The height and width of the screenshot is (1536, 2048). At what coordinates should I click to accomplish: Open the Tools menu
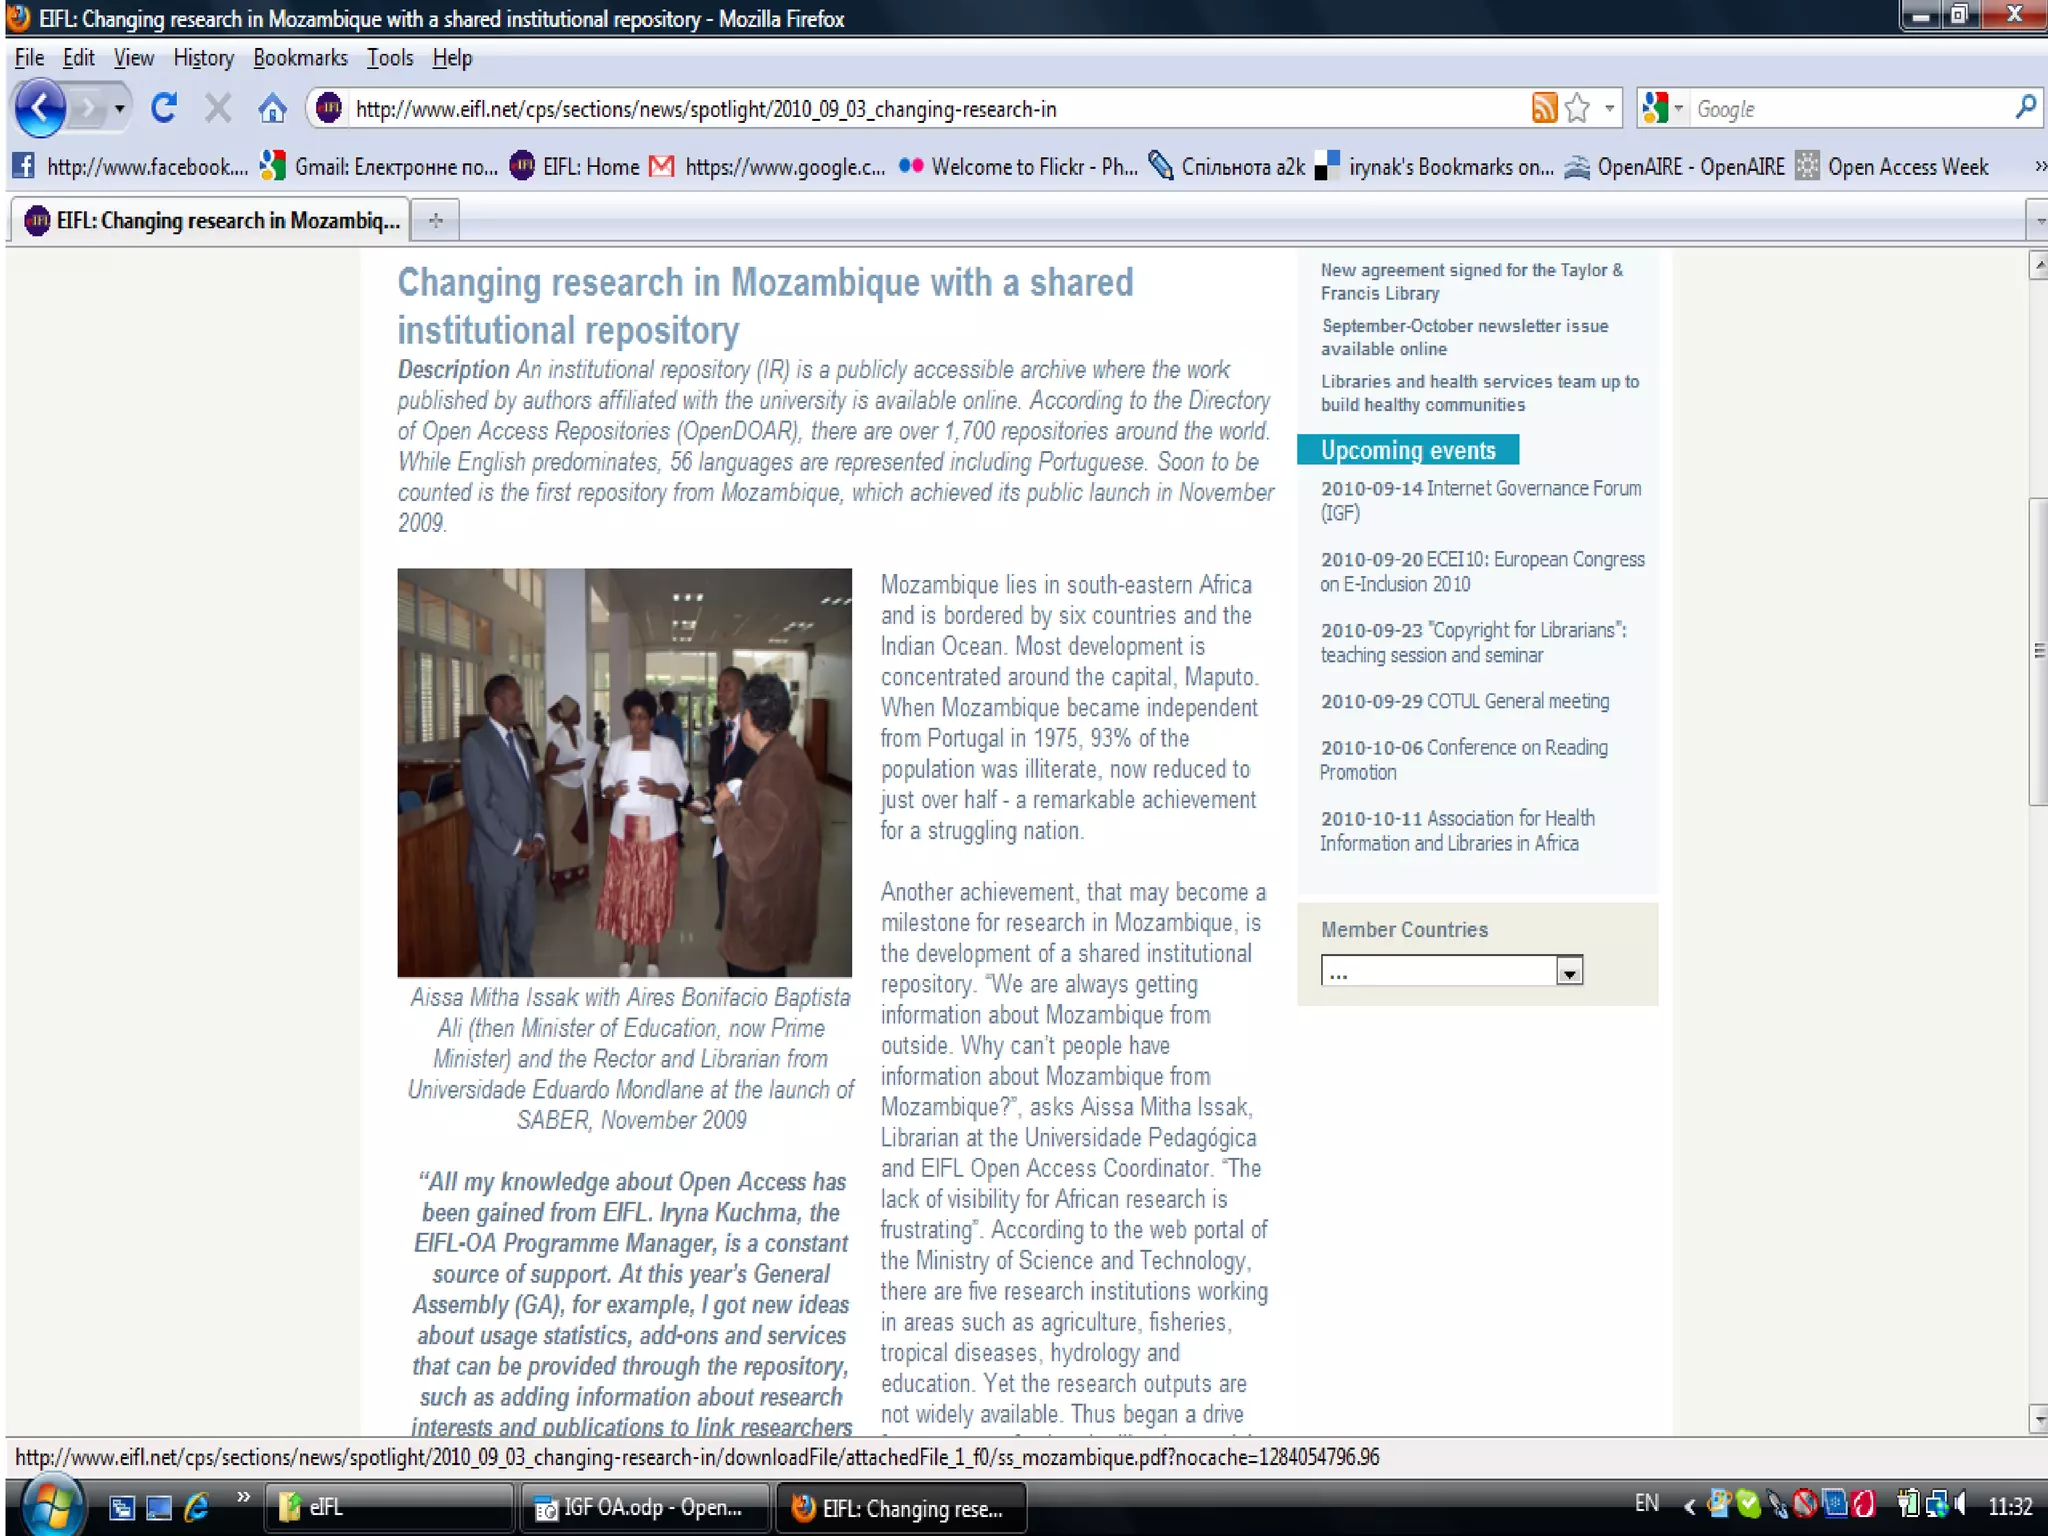pos(389,58)
